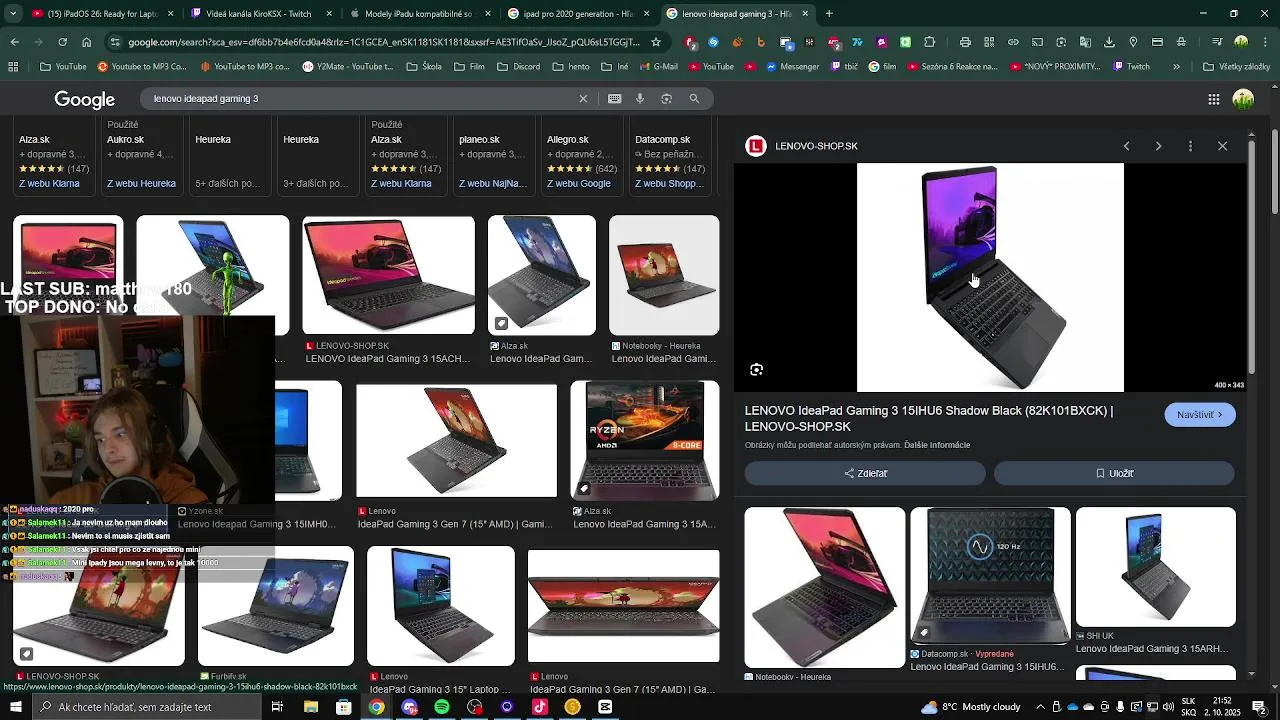1280x720 pixels.
Task: Open Chrome apps grid in bookmarks bar
Action: [x=13, y=67]
